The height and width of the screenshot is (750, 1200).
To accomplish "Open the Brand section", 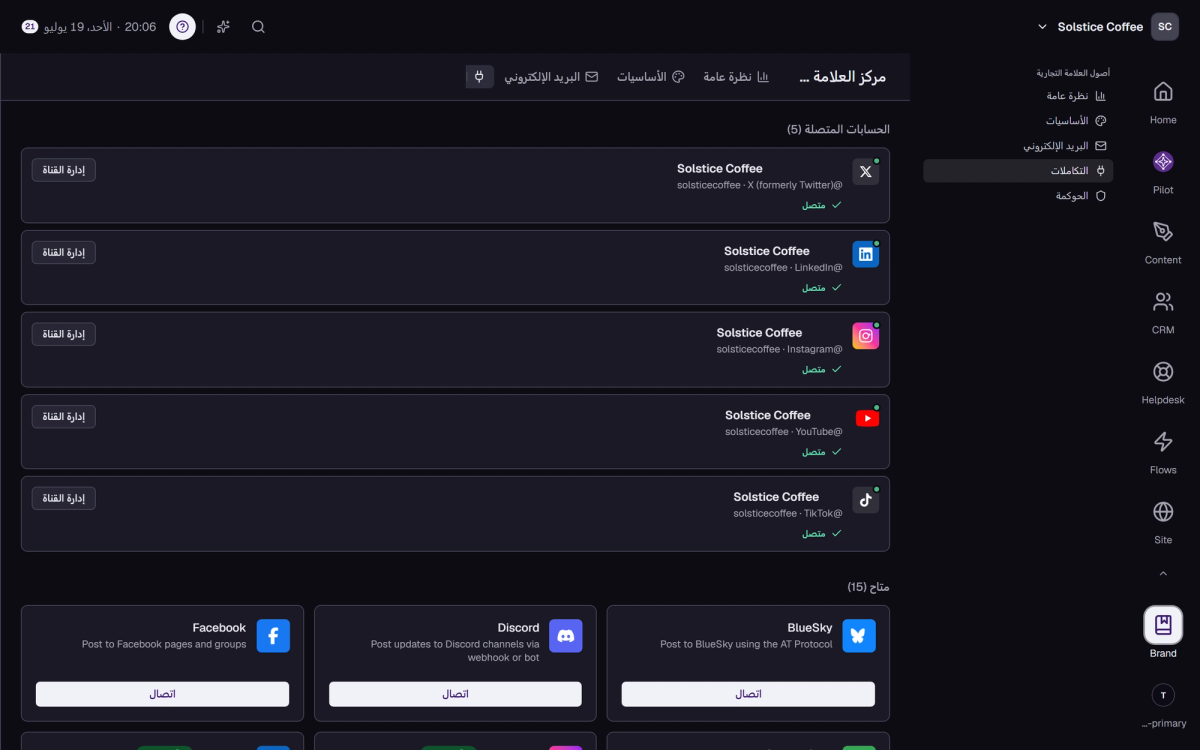I will pyautogui.click(x=1163, y=633).
